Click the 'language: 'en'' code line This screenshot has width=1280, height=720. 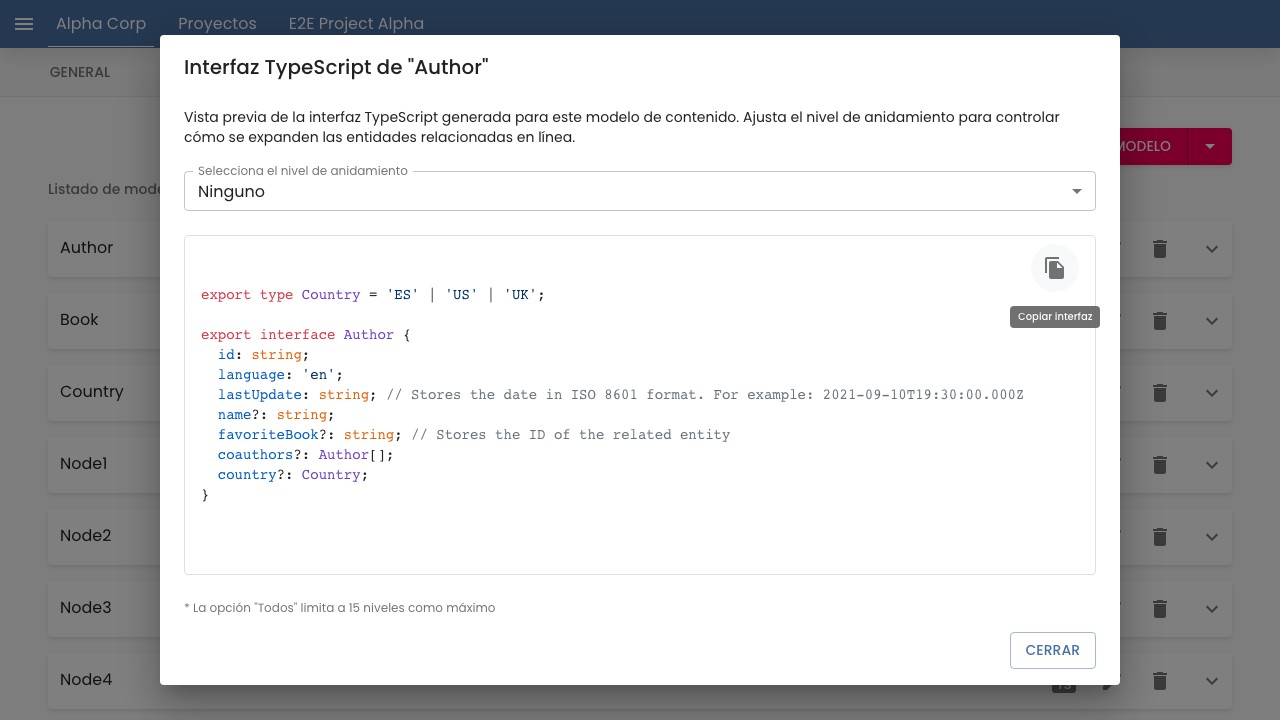click(x=281, y=375)
